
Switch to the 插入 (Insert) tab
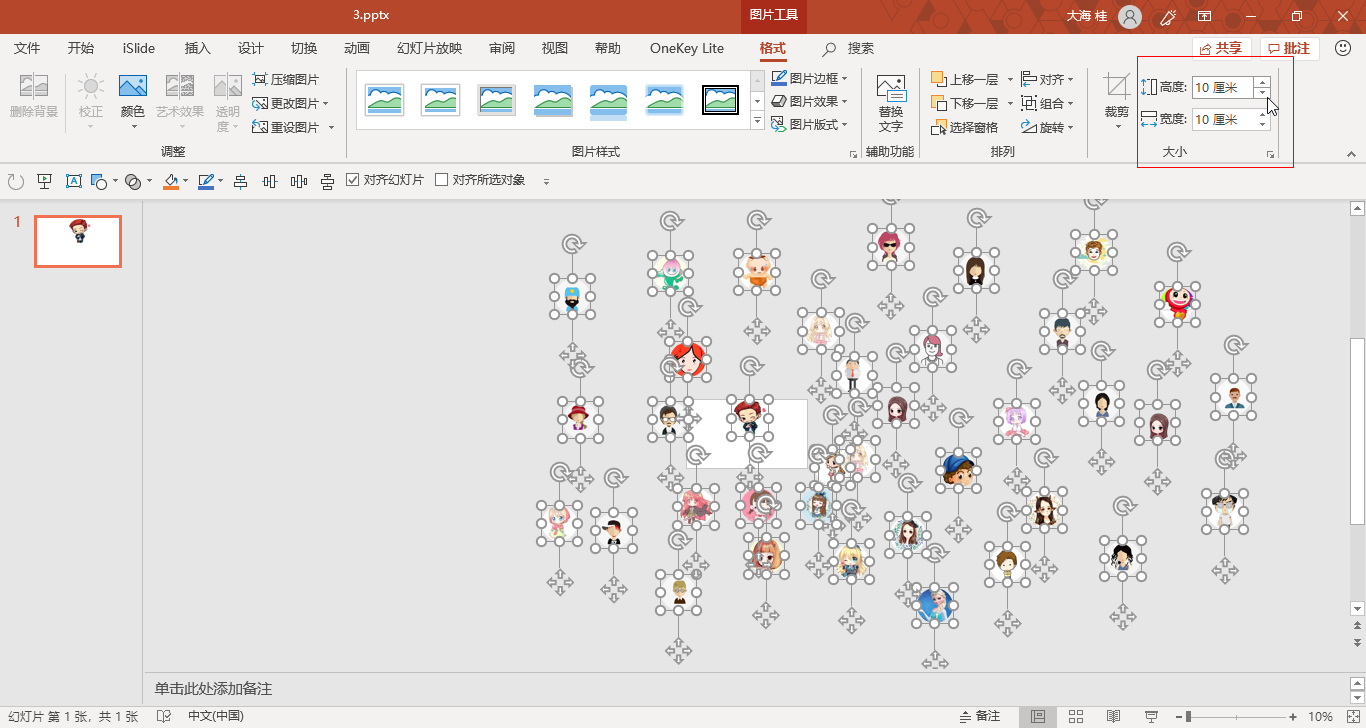click(198, 48)
